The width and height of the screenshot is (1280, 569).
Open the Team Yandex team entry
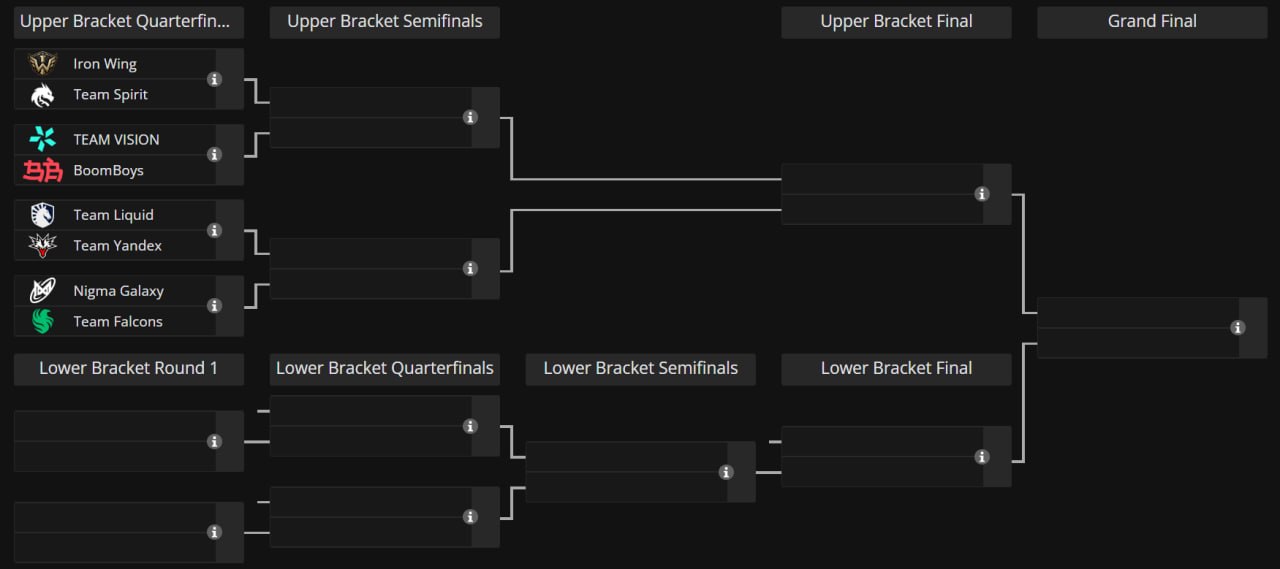(x=115, y=245)
